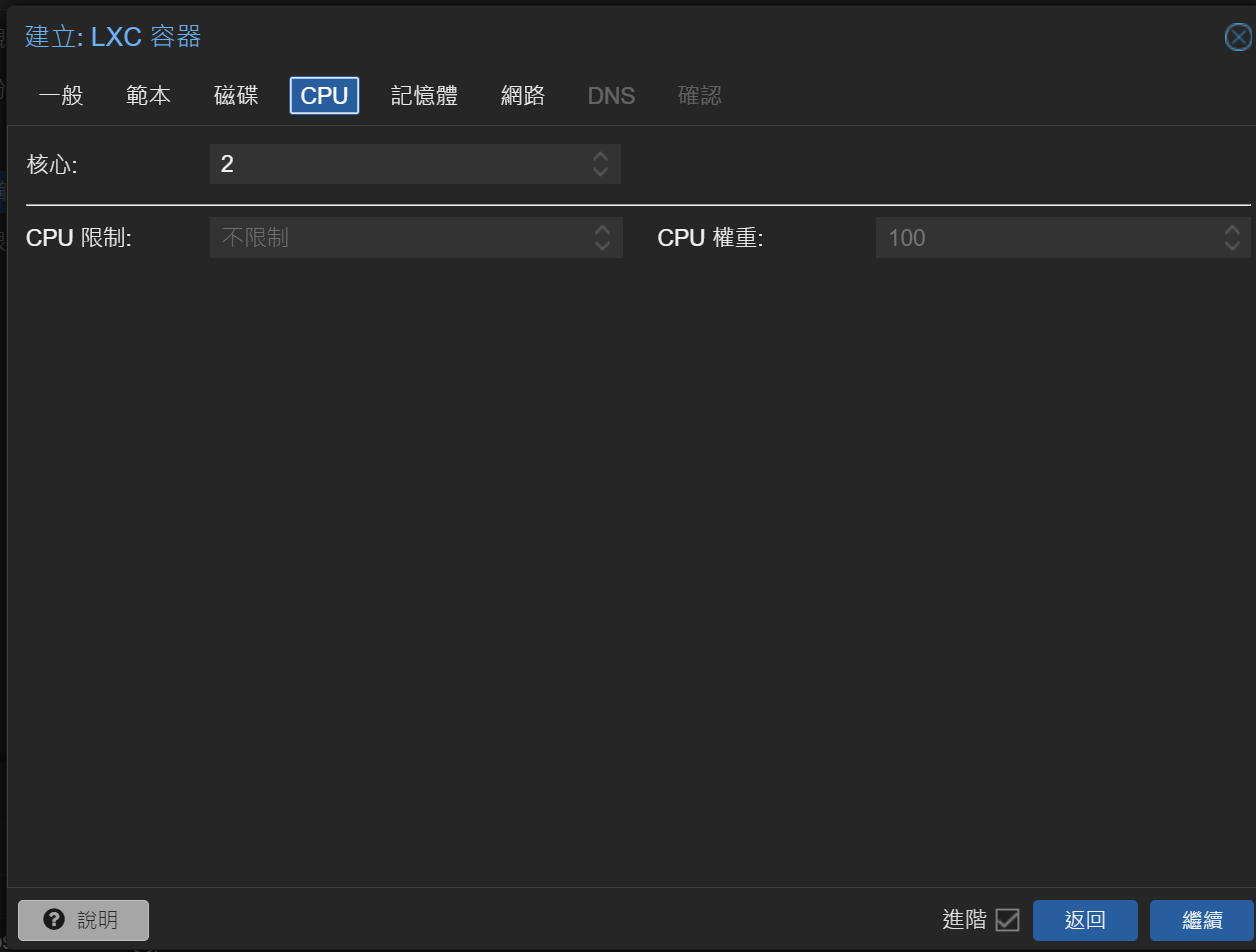The width and height of the screenshot is (1256, 952).
Task: Close the 建立 LXC 容器 dialog
Action: click(x=1237, y=36)
